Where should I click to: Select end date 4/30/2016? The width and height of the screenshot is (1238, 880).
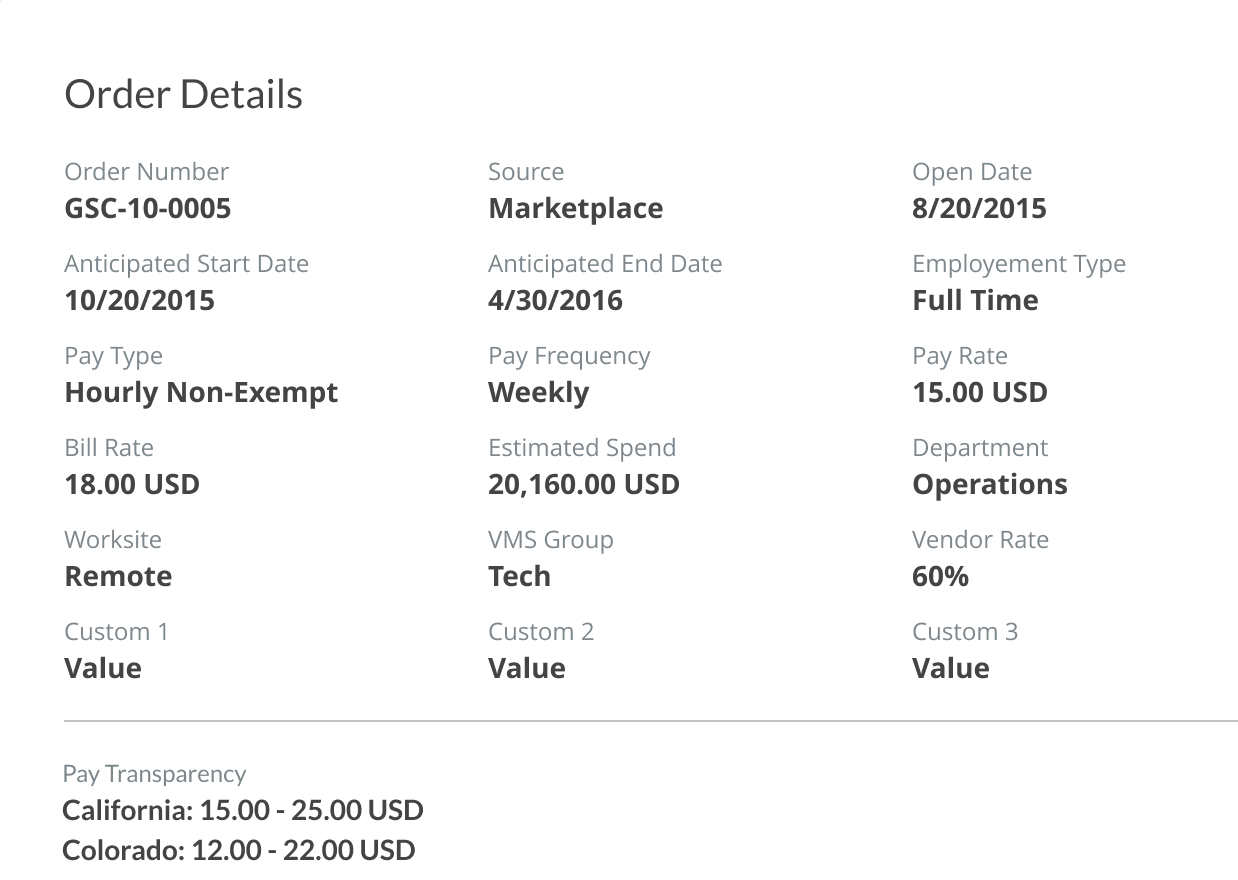tap(555, 300)
